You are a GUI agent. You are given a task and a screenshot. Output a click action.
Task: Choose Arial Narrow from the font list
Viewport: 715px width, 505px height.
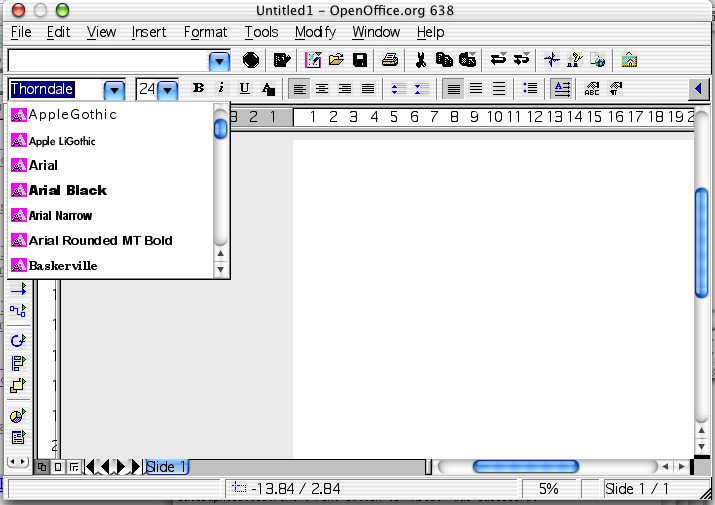pos(111,215)
